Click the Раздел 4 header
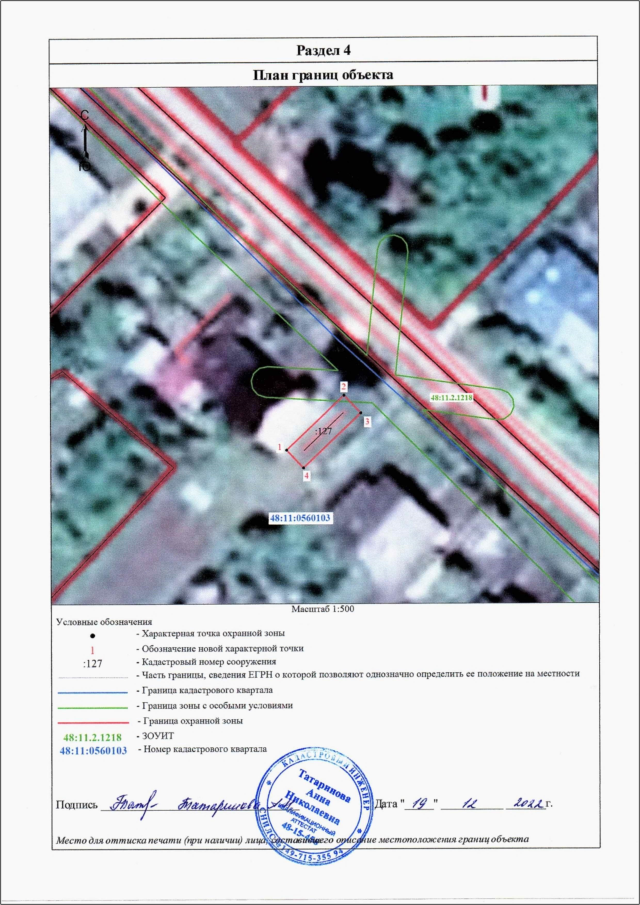 (324, 50)
